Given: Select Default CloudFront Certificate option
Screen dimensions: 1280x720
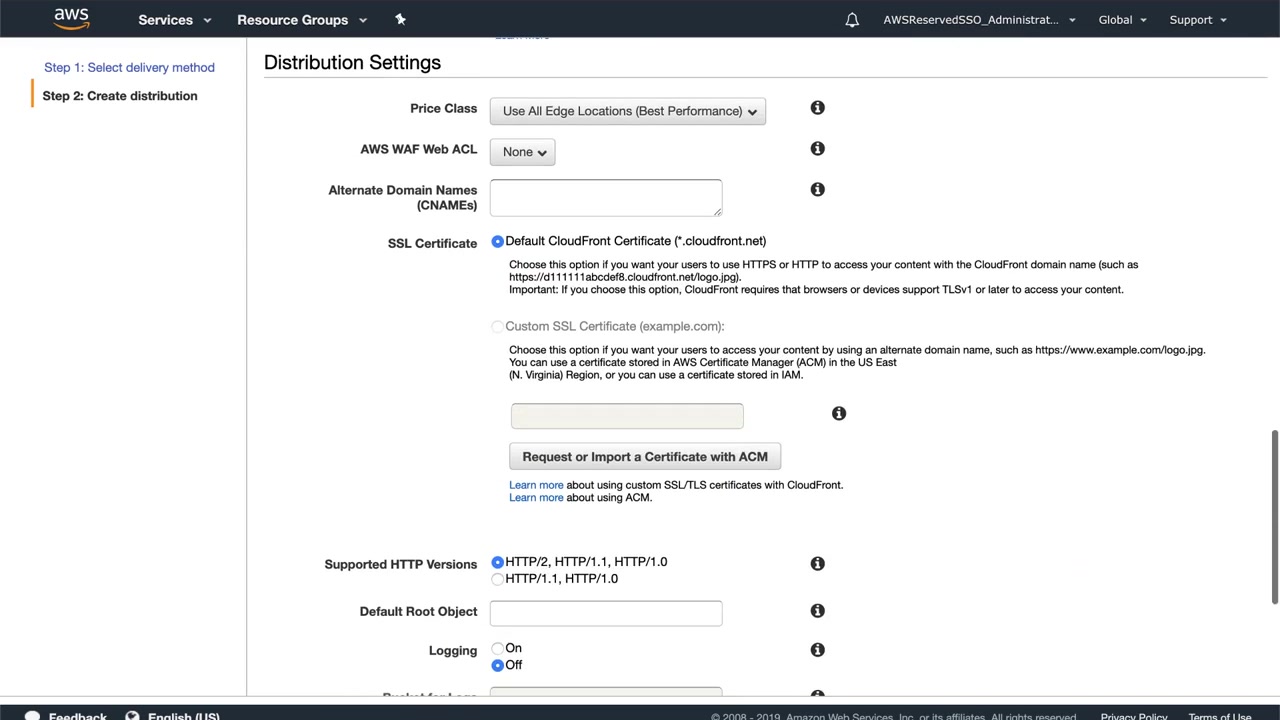Looking at the screenshot, I should tap(498, 242).
